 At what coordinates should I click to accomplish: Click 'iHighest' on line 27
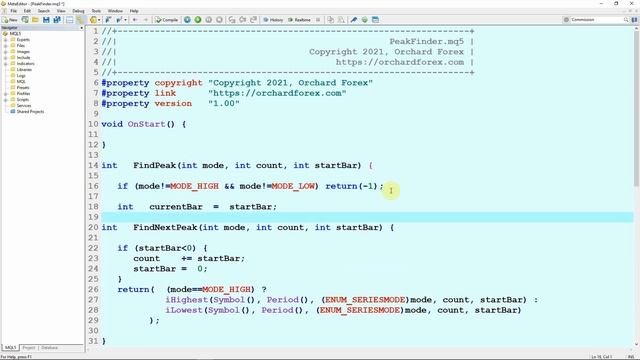click(x=187, y=300)
